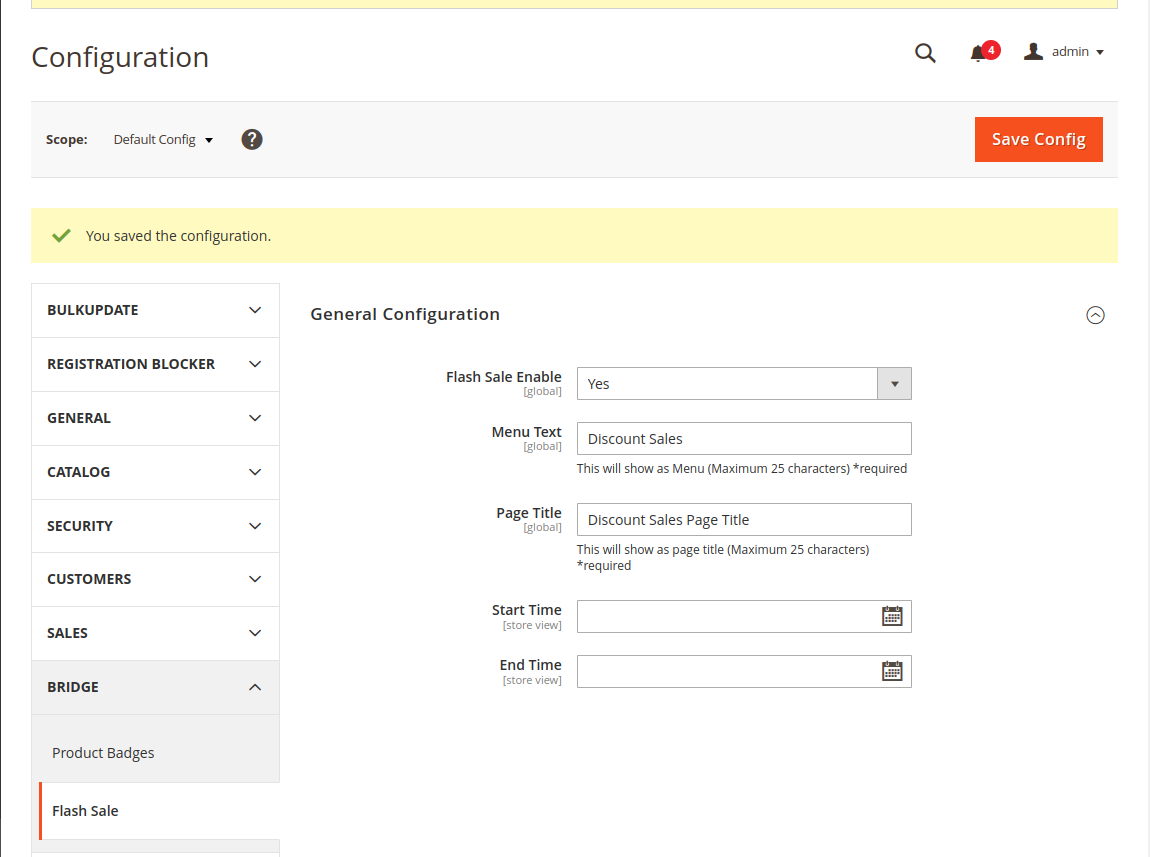This screenshot has height=857, width=1150.
Task: Click the admin user avatar icon
Action: [1033, 51]
